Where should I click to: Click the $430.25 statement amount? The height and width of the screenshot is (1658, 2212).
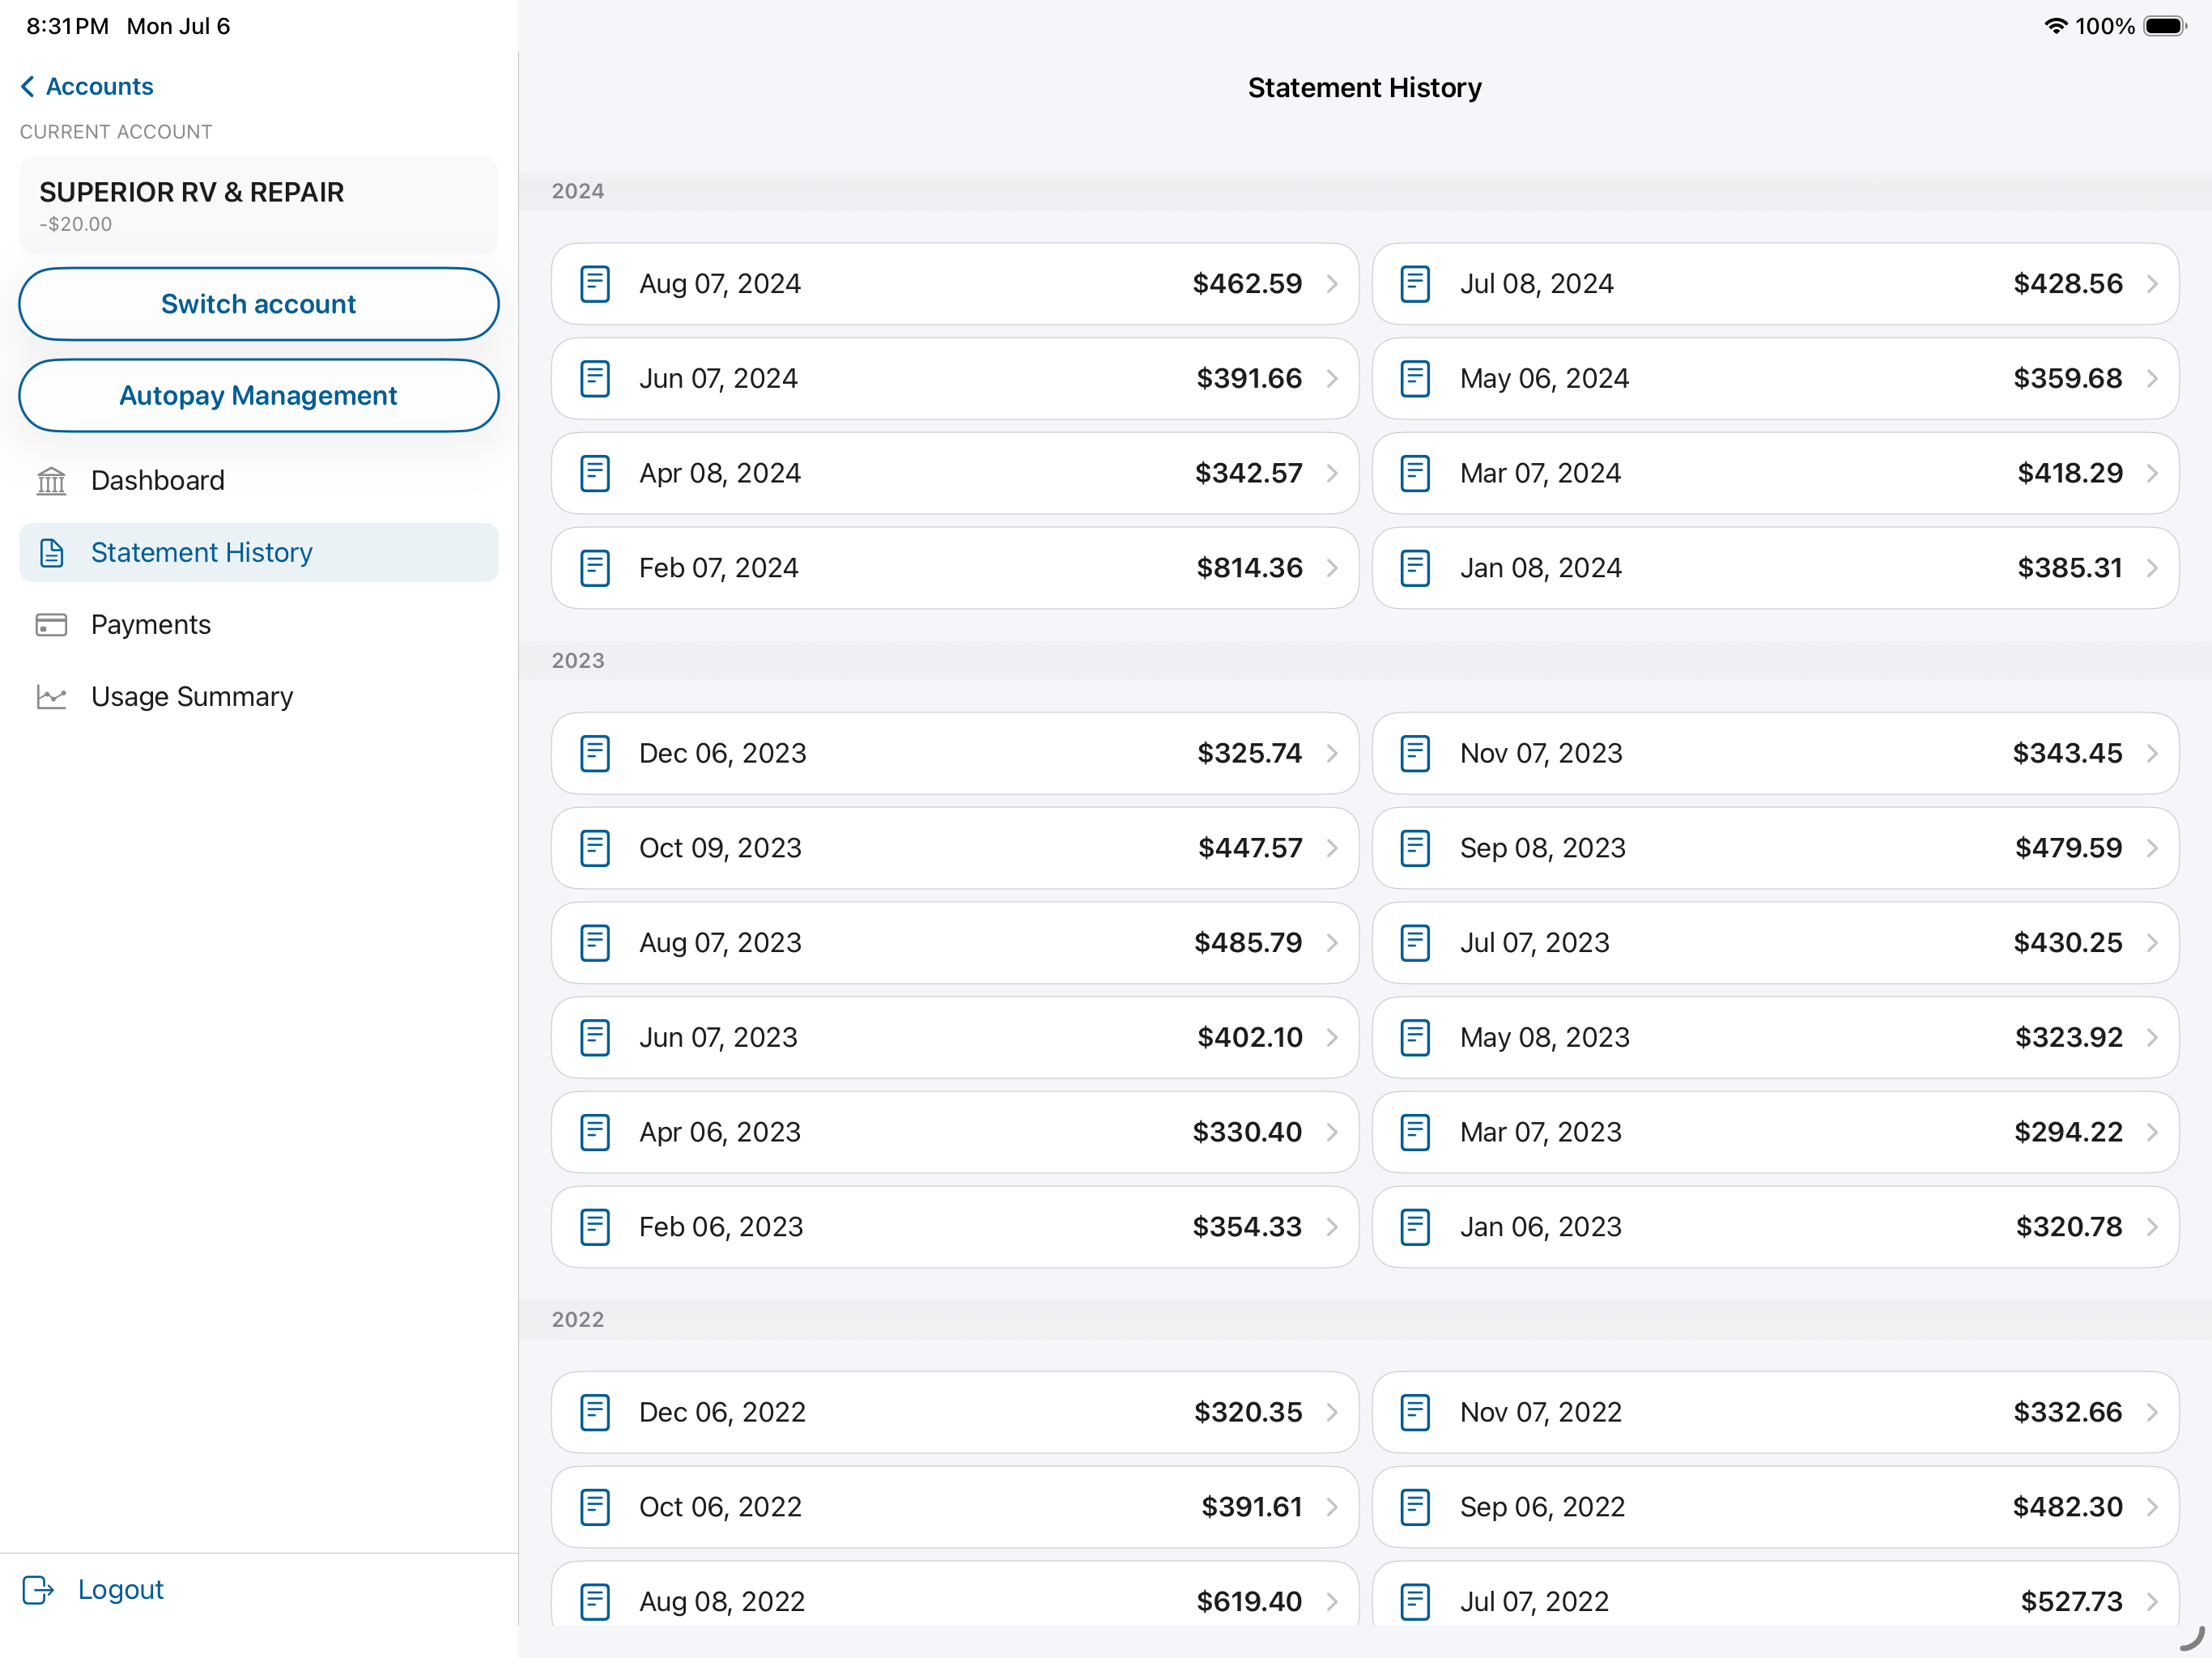2067,943
